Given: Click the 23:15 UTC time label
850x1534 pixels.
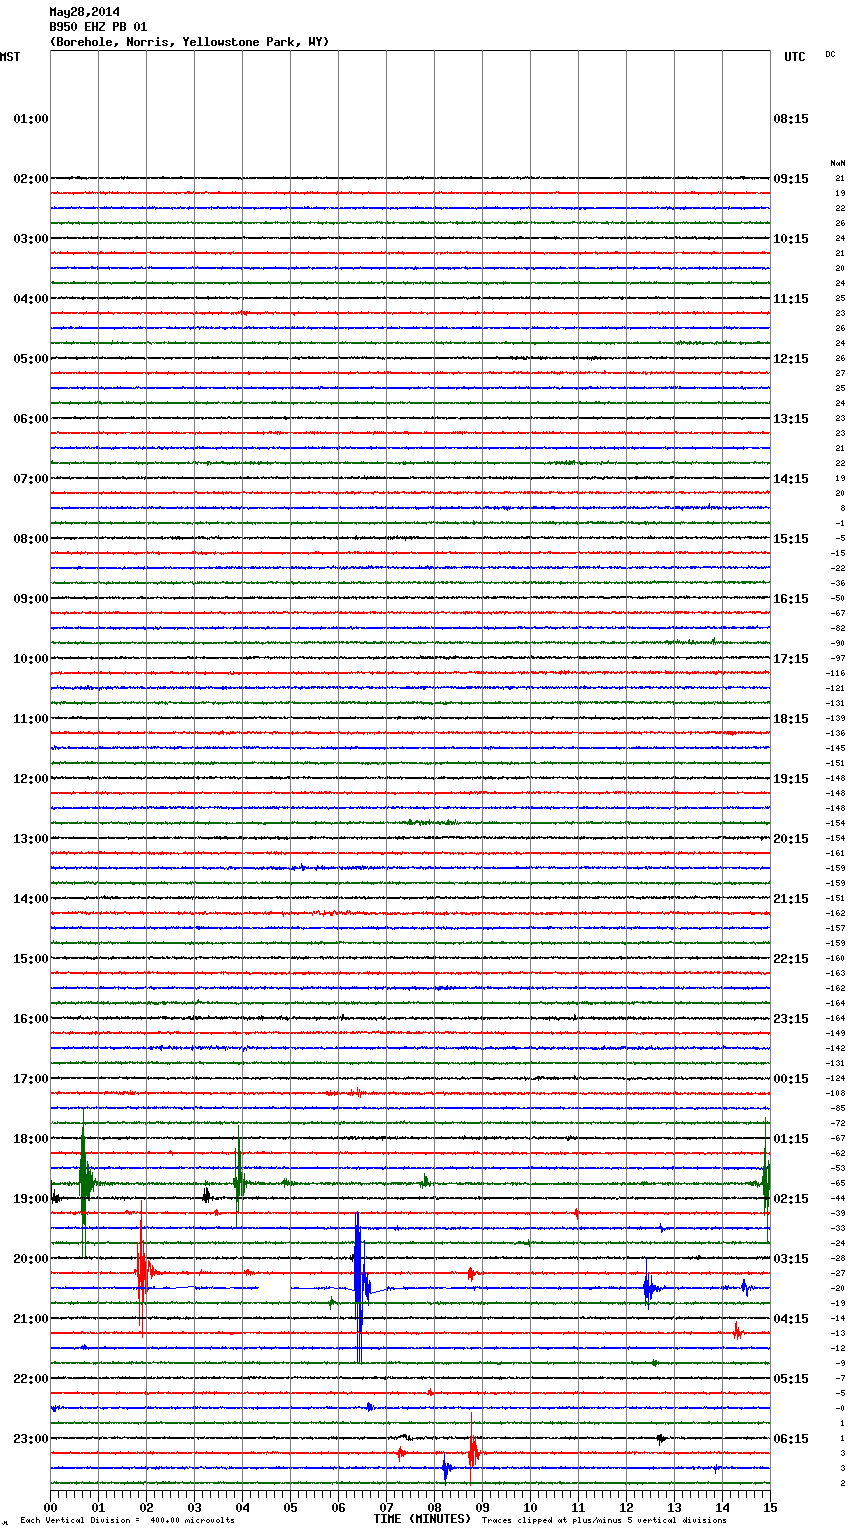Looking at the screenshot, I should (791, 1019).
